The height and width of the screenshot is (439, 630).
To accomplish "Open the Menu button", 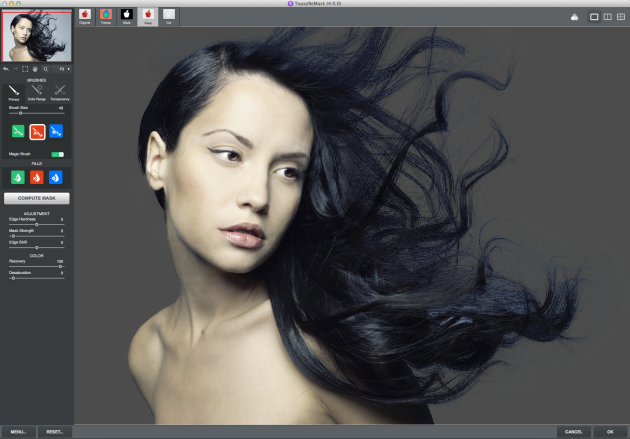I will (18, 432).
